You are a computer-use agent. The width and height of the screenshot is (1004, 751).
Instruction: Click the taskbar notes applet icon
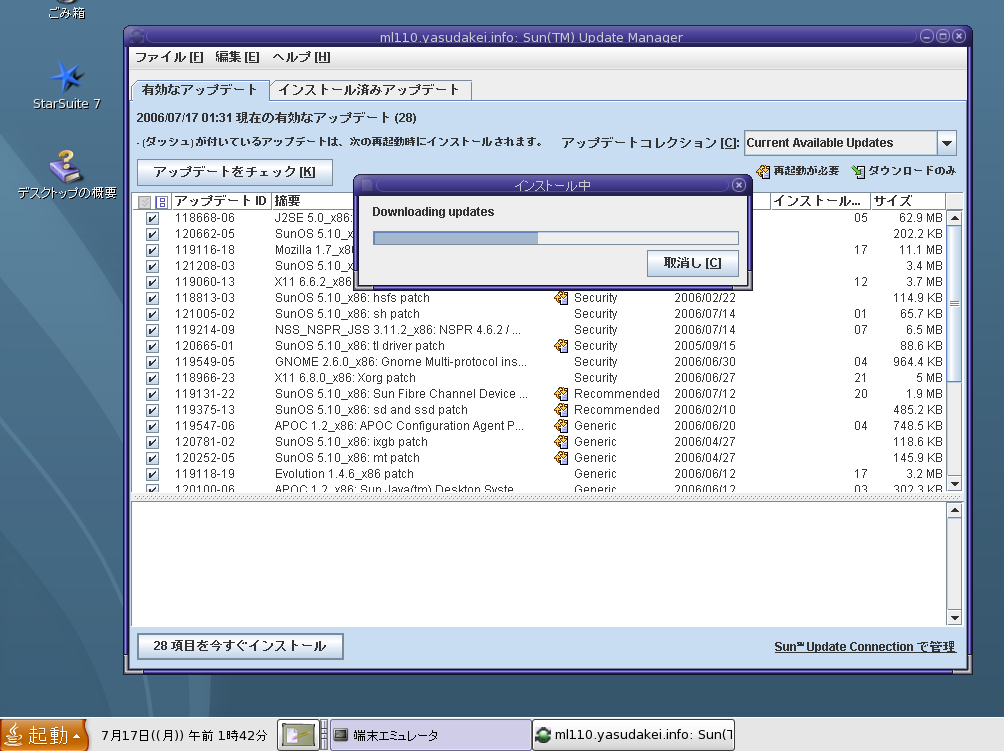click(x=298, y=734)
